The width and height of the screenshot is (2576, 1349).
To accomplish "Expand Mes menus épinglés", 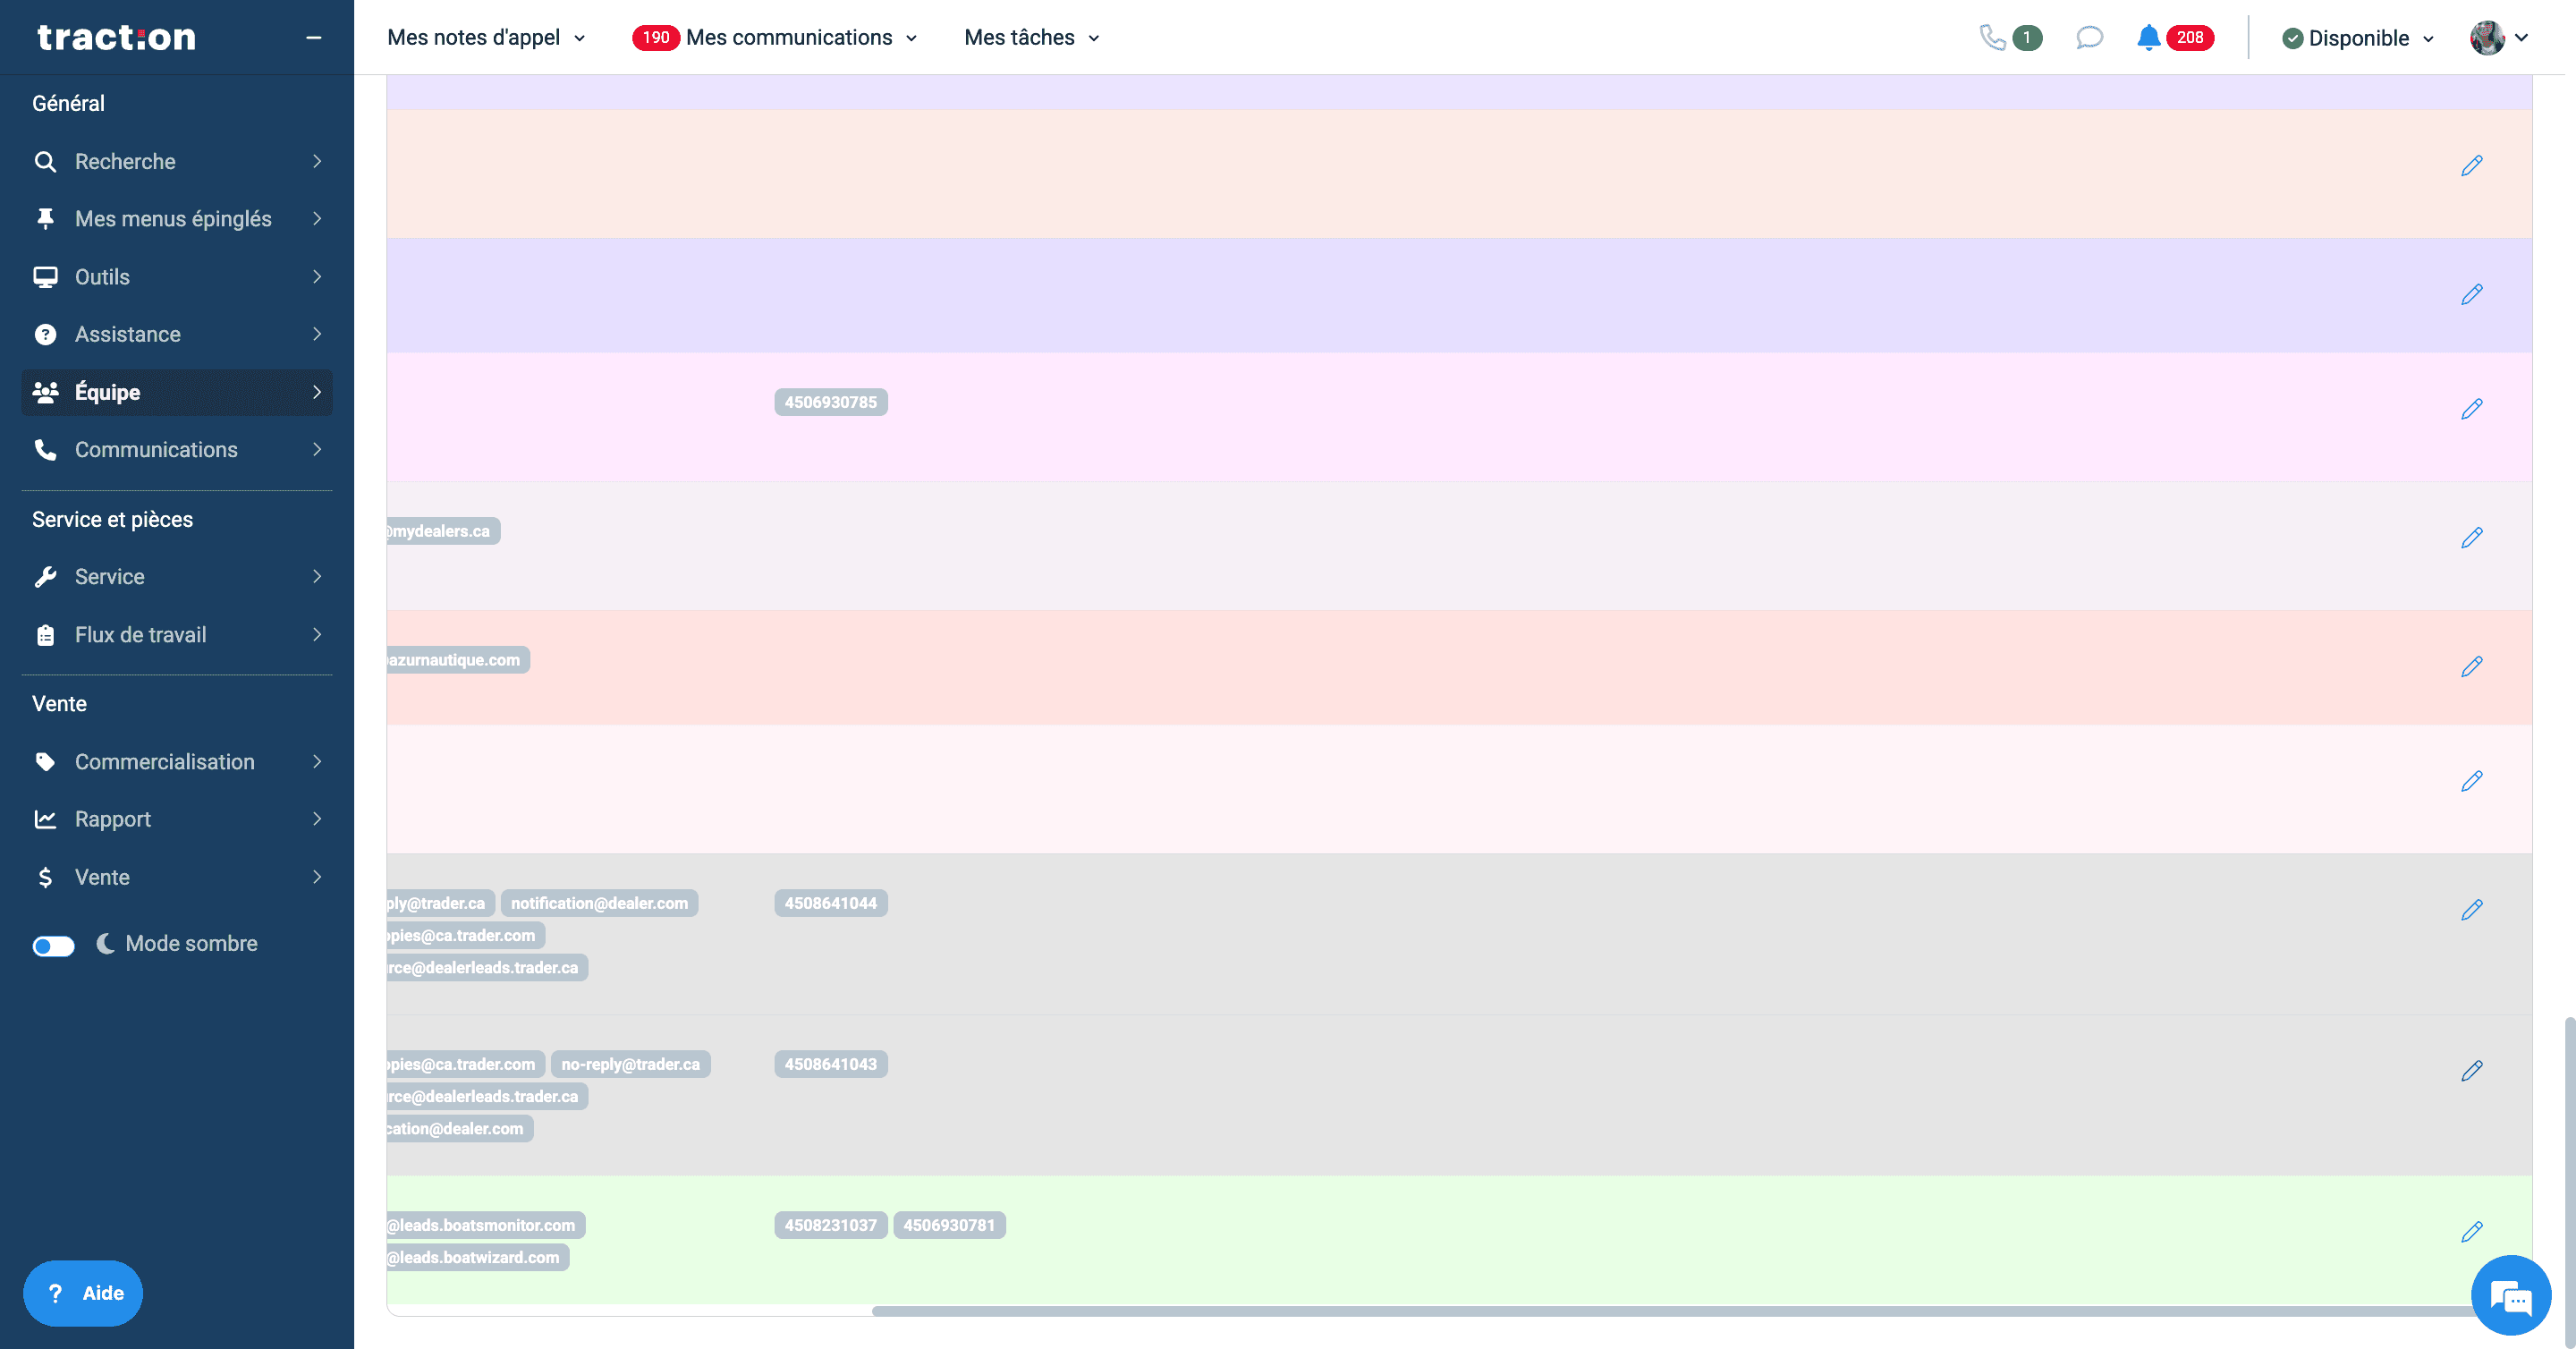I will tap(177, 219).
